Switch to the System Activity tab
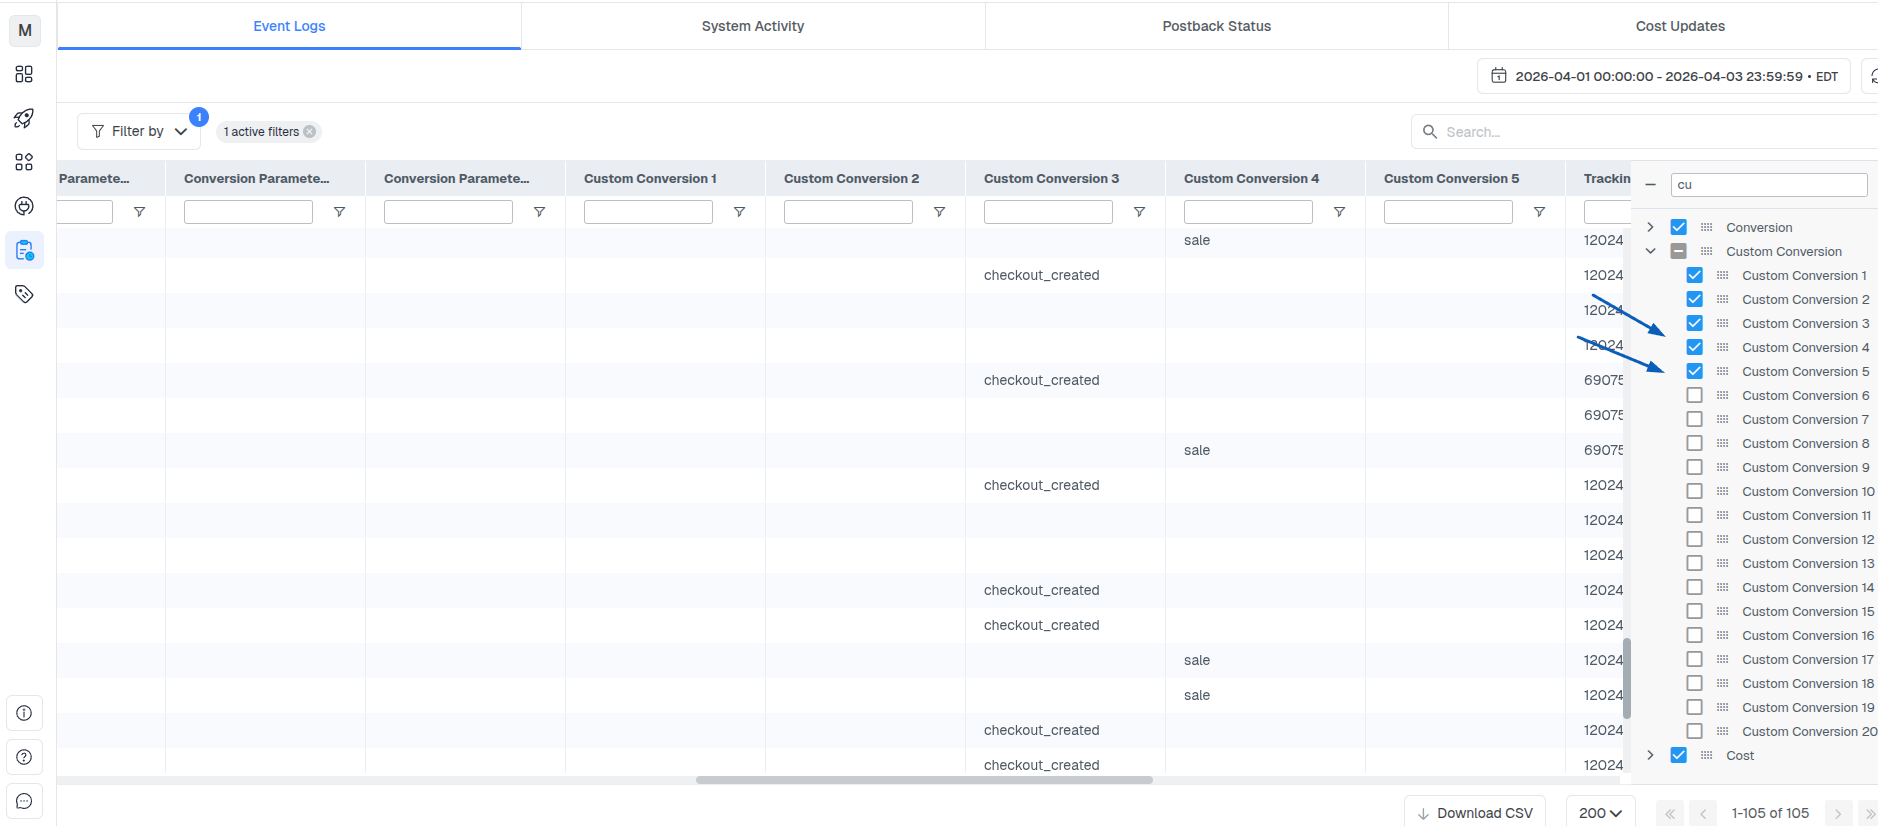The height and width of the screenshot is (826, 1878). tap(752, 26)
